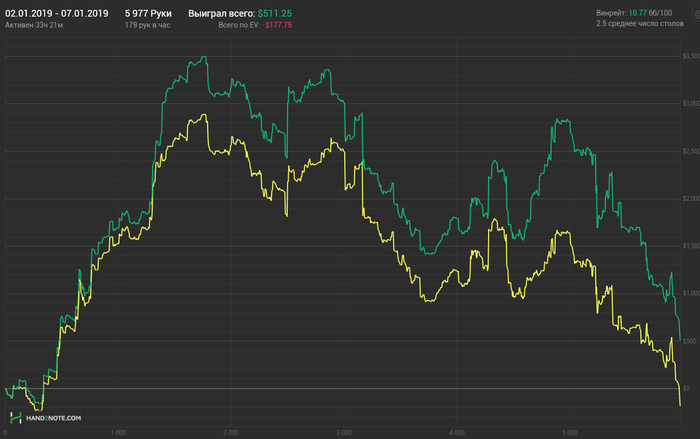Click the "Выиграл всего" label
The image size is (700, 439).
click(x=221, y=13)
